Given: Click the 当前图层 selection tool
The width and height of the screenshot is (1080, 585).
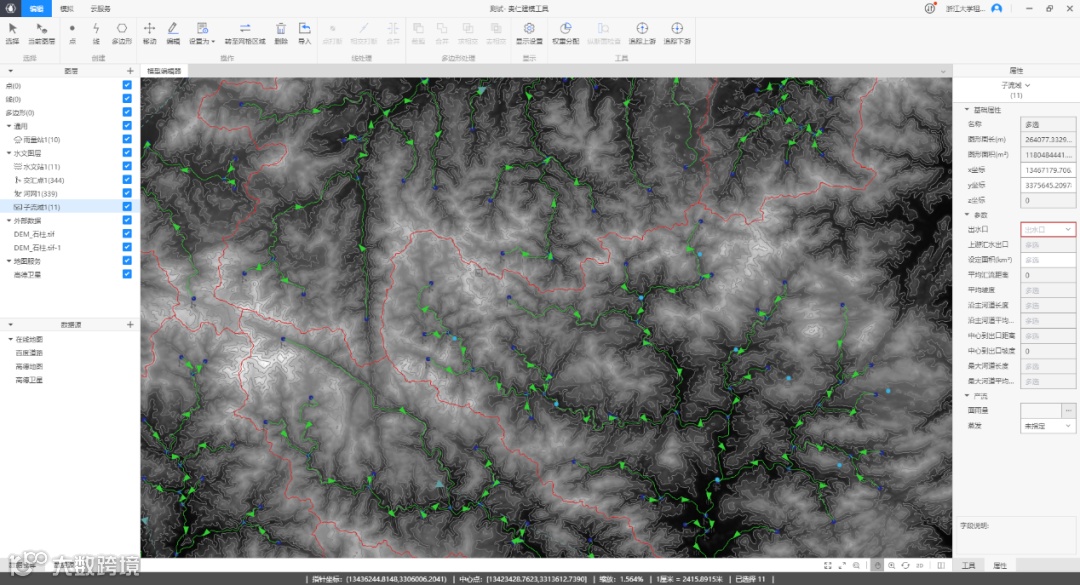Looking at the screenshot, I should click(x=41, y=32).
